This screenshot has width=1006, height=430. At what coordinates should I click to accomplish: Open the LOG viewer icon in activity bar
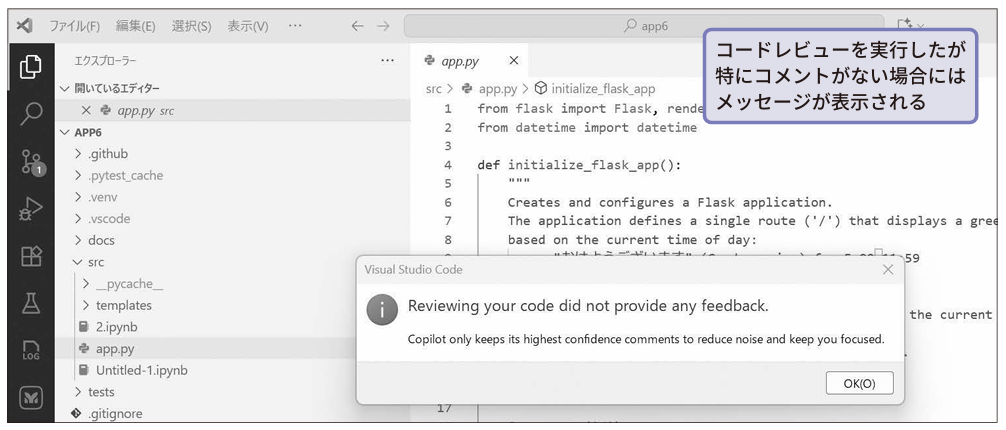[x=31, y=350]
